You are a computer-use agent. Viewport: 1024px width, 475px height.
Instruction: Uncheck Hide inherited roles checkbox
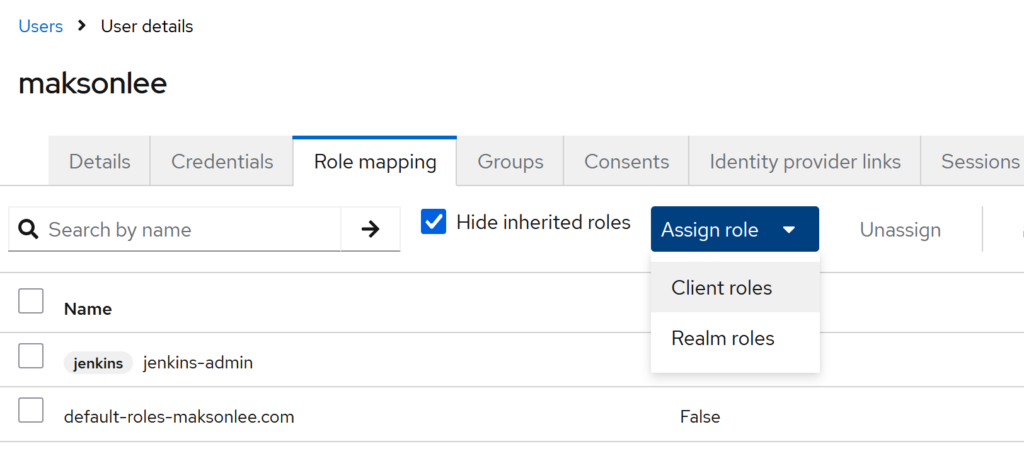[434, 222]
